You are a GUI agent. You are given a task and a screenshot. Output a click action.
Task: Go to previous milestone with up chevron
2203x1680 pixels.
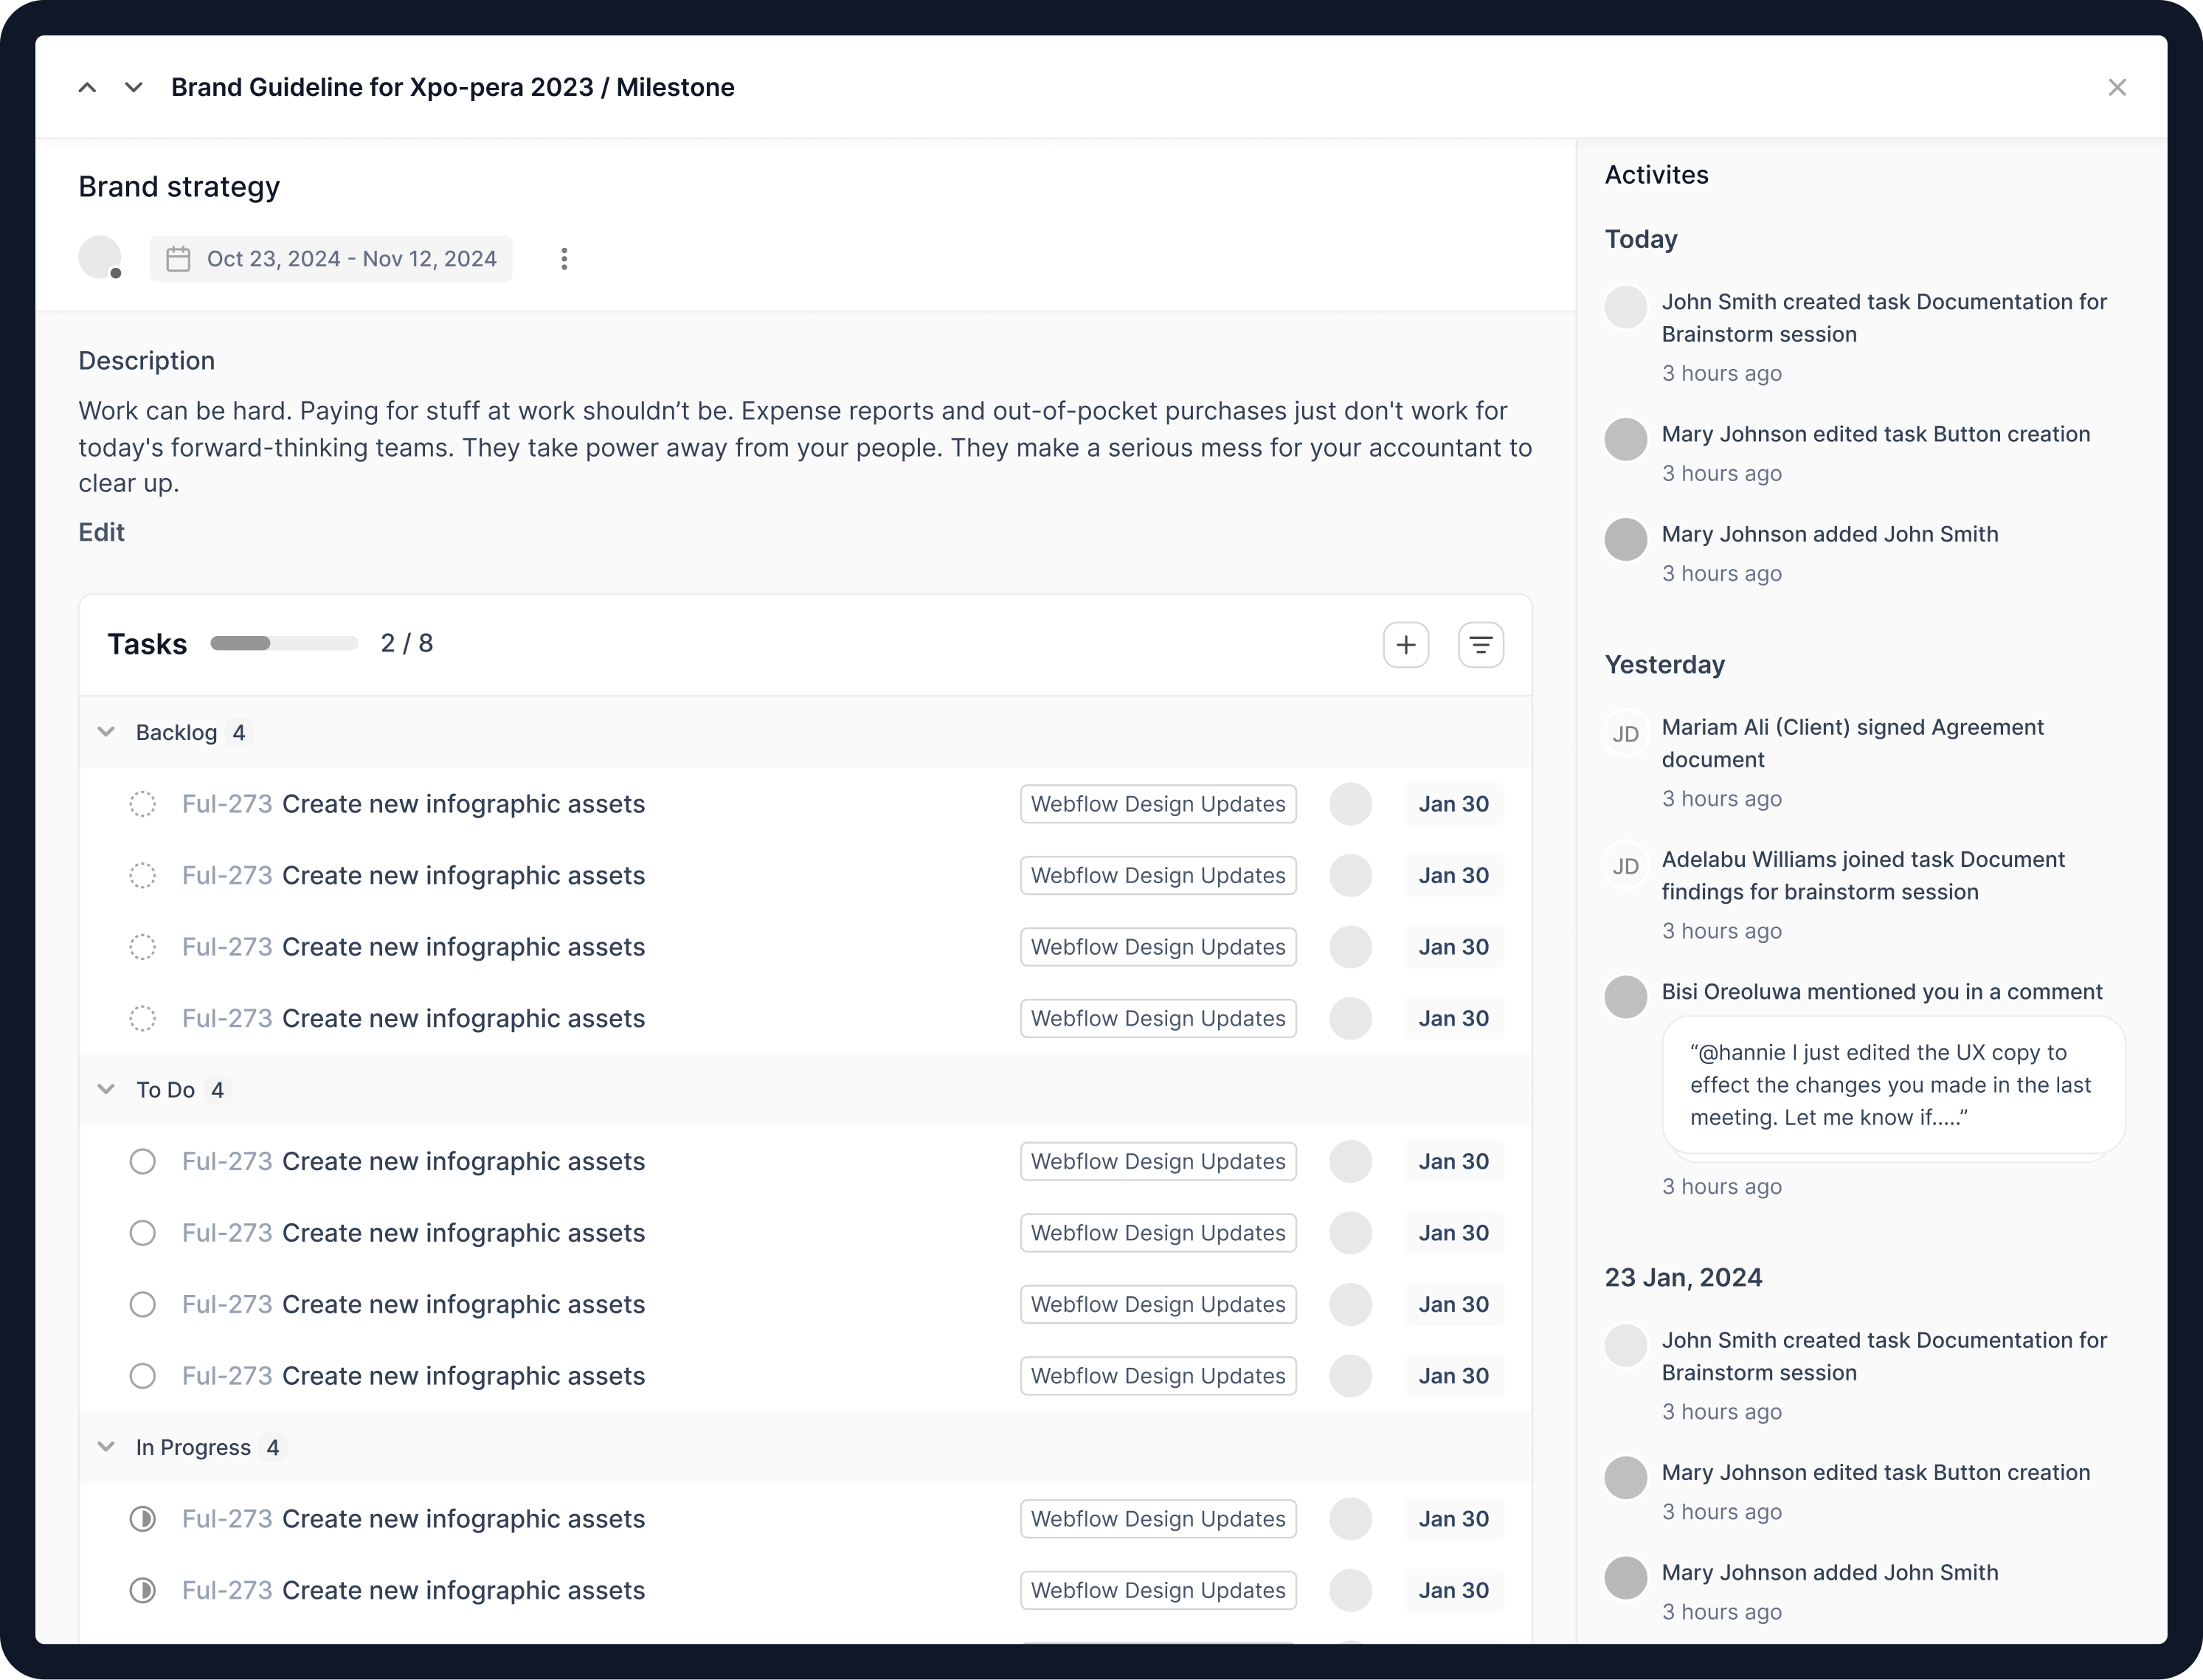point(88,87)
